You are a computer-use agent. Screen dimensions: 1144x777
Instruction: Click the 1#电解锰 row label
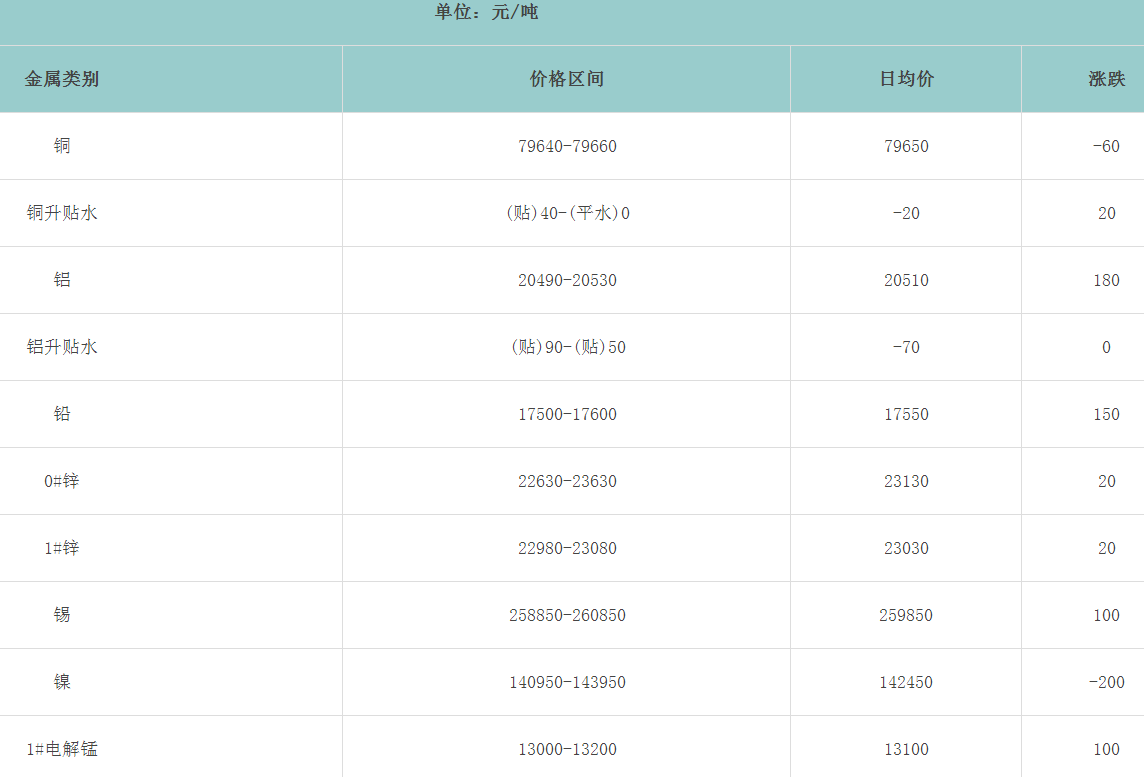coord(62,749)
